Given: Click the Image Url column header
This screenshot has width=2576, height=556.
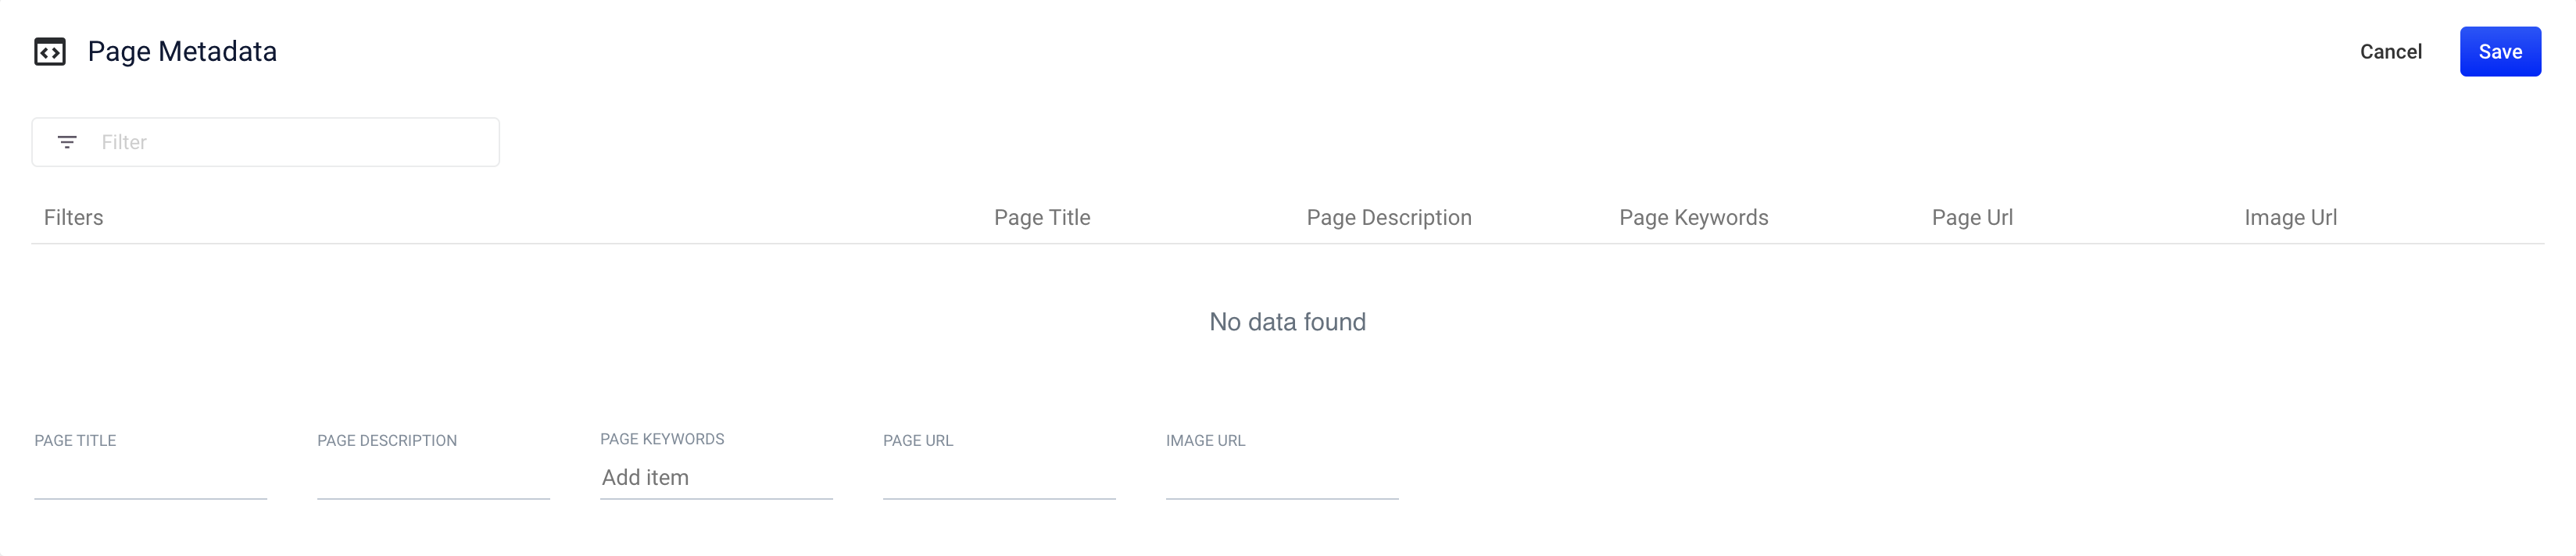Looking at the screenshot, I should point(2290,217).
